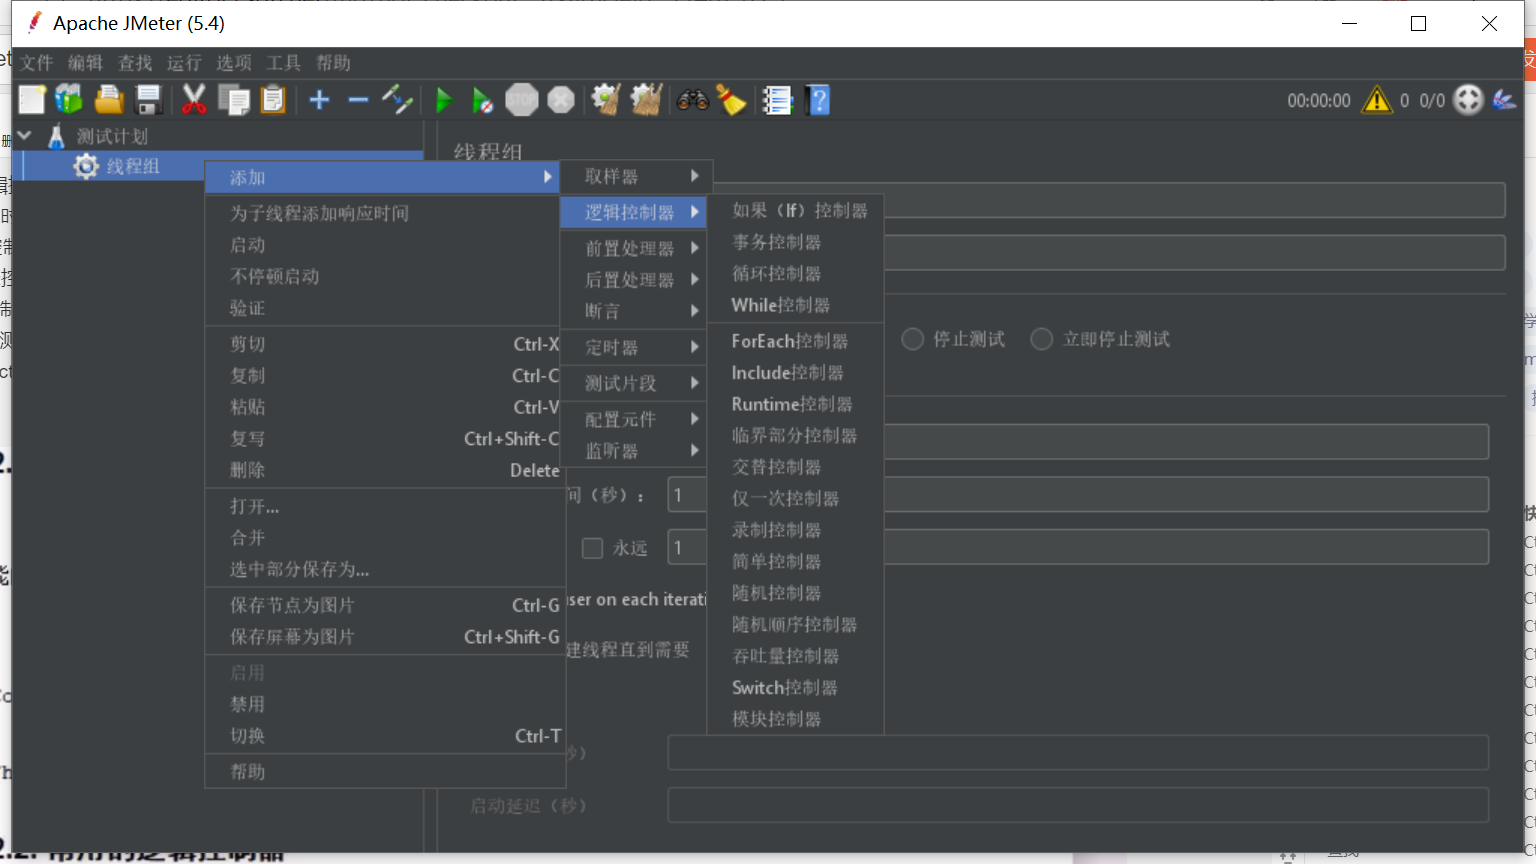Tick the 永远 checkbox

pyautogui.click(x=593, y=548)
